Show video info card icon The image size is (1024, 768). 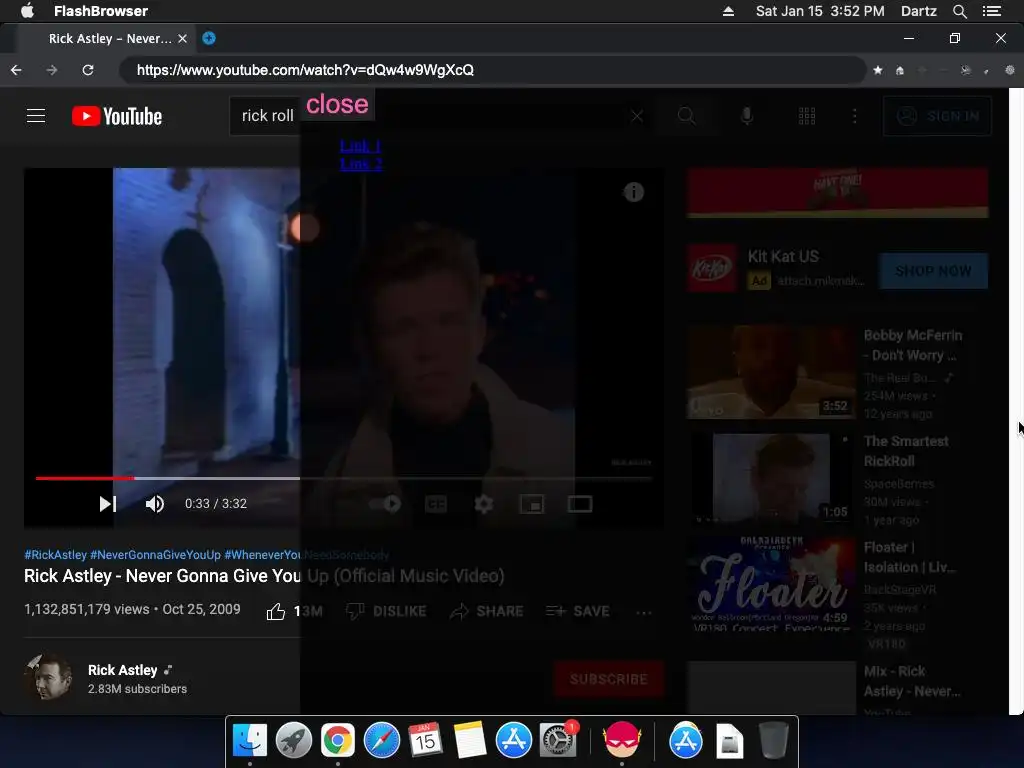point(633,192)
